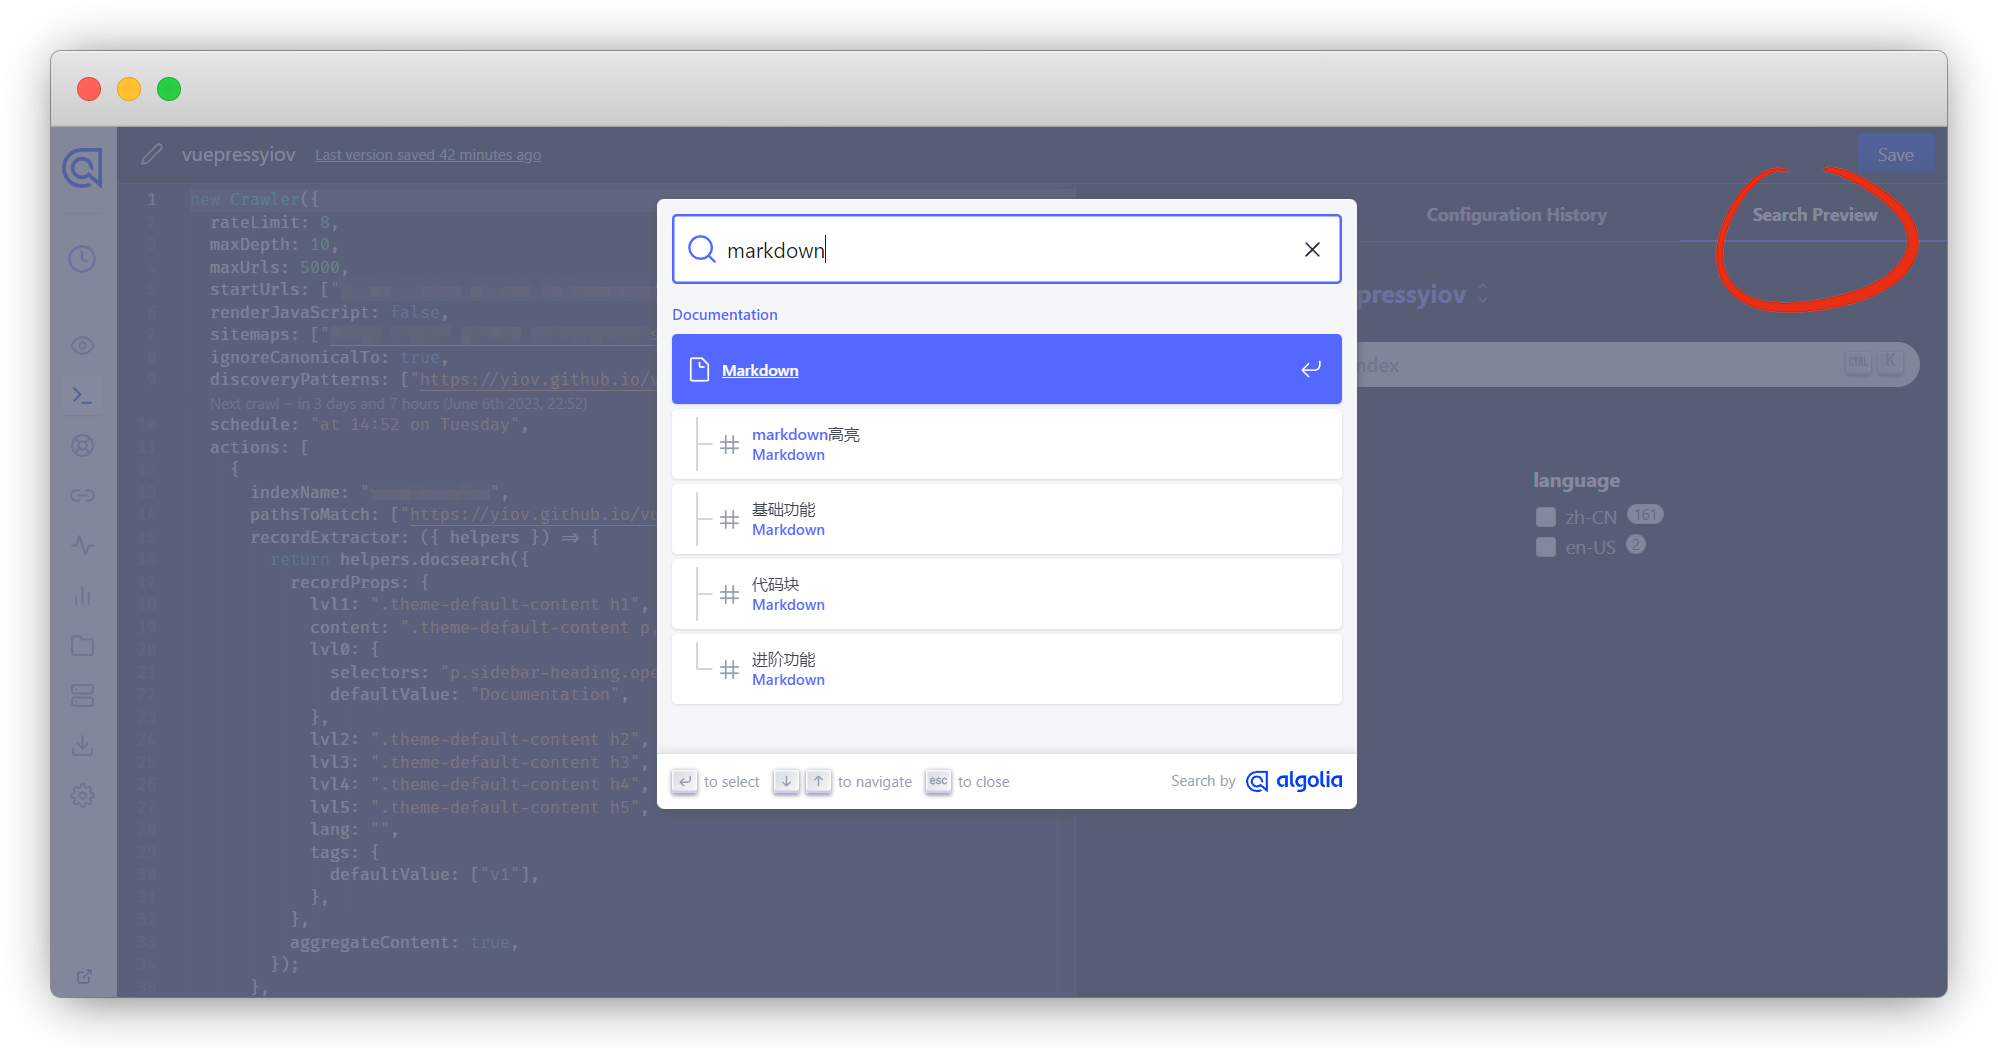Open the activity monitoring pulse icon
Viewport: 1998px width, 1048px height.
[83, 546]
